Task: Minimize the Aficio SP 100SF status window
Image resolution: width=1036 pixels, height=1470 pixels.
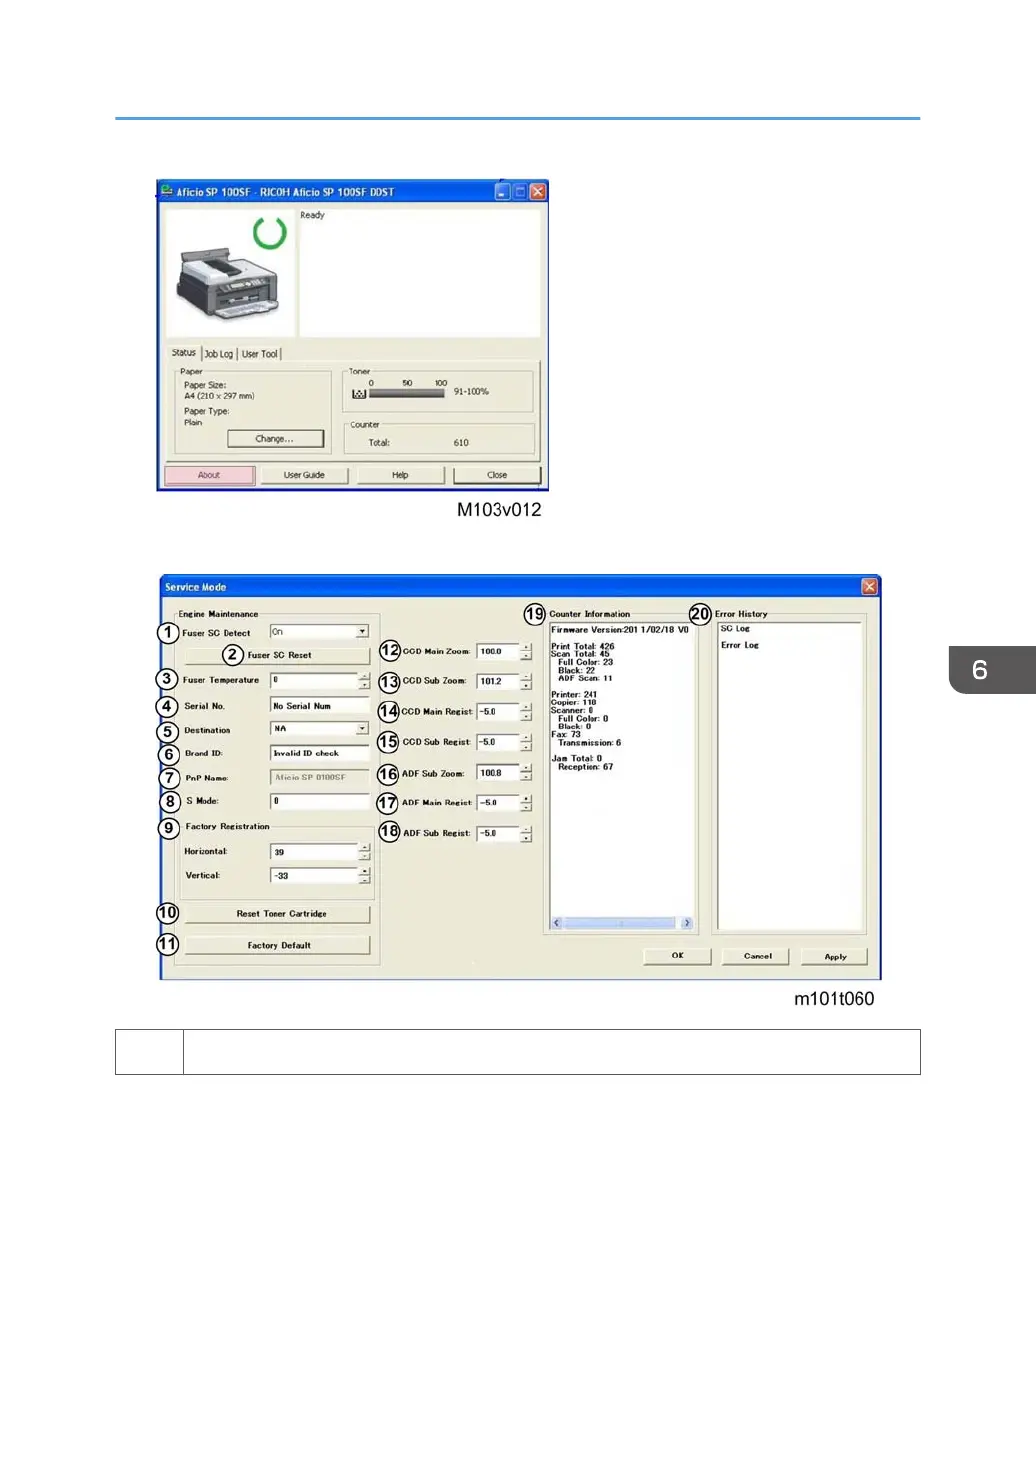Action: tap(502, 191)
